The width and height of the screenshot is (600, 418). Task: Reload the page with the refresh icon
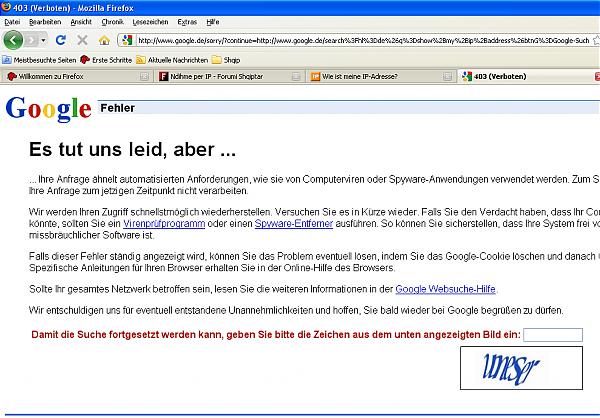click(x=60, y=40)
